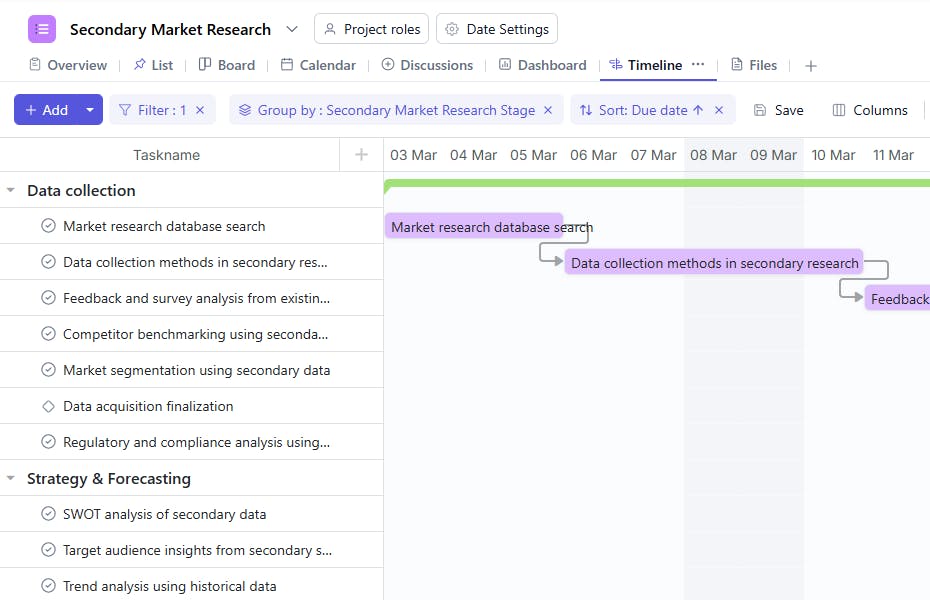Open the Columns settings

[x=870, y=110]
